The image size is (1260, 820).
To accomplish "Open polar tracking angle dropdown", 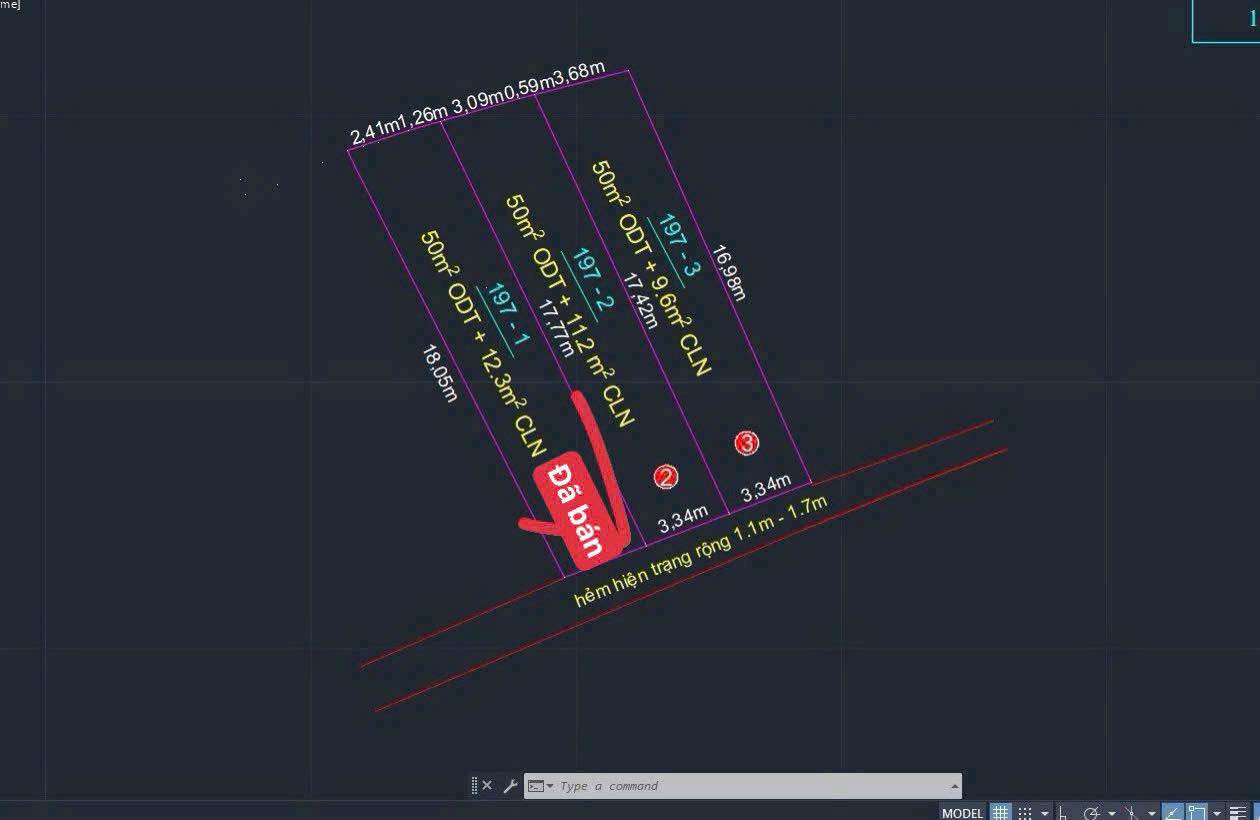I will click(x=1112, y=813).
